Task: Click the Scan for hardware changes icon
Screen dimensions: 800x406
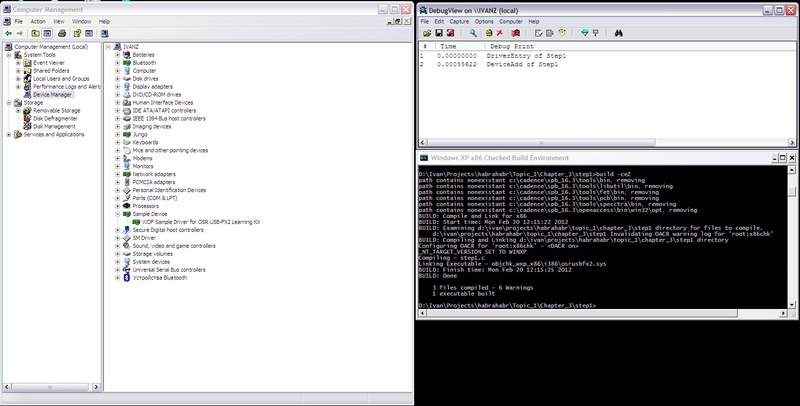Action: (105, 33)
